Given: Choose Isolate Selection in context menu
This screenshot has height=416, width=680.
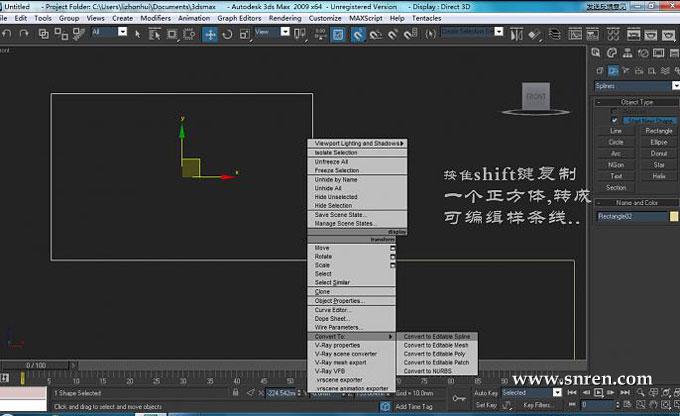Looking at the screenshot, I should click(357, 153).
